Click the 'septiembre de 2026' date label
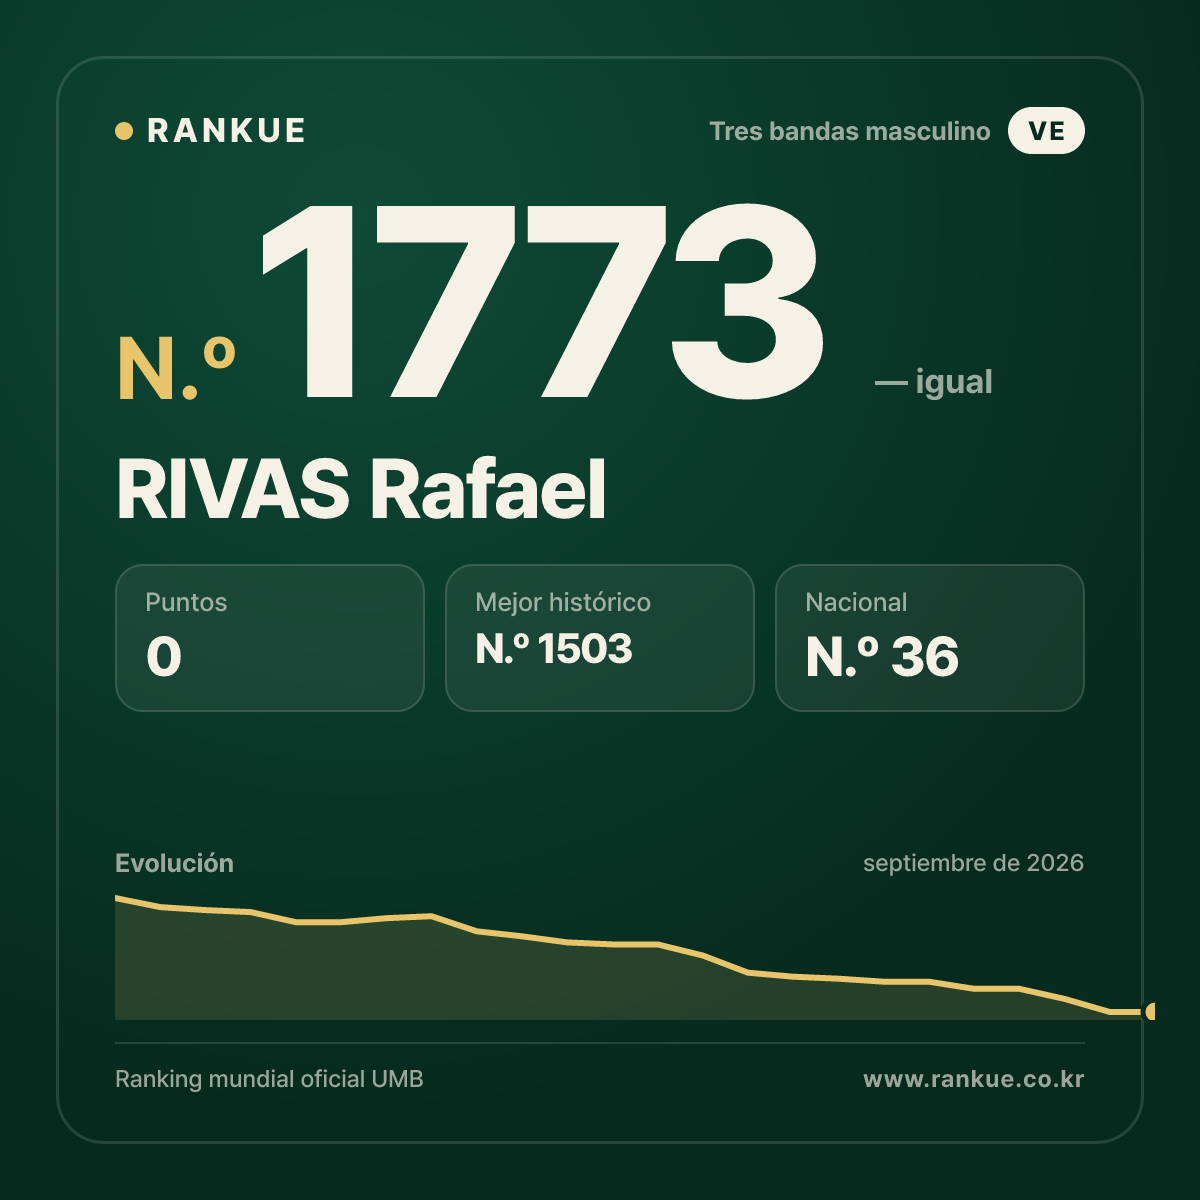Image resolution: width=1200 pixels, height=1200 pixels. click(973, 863)
